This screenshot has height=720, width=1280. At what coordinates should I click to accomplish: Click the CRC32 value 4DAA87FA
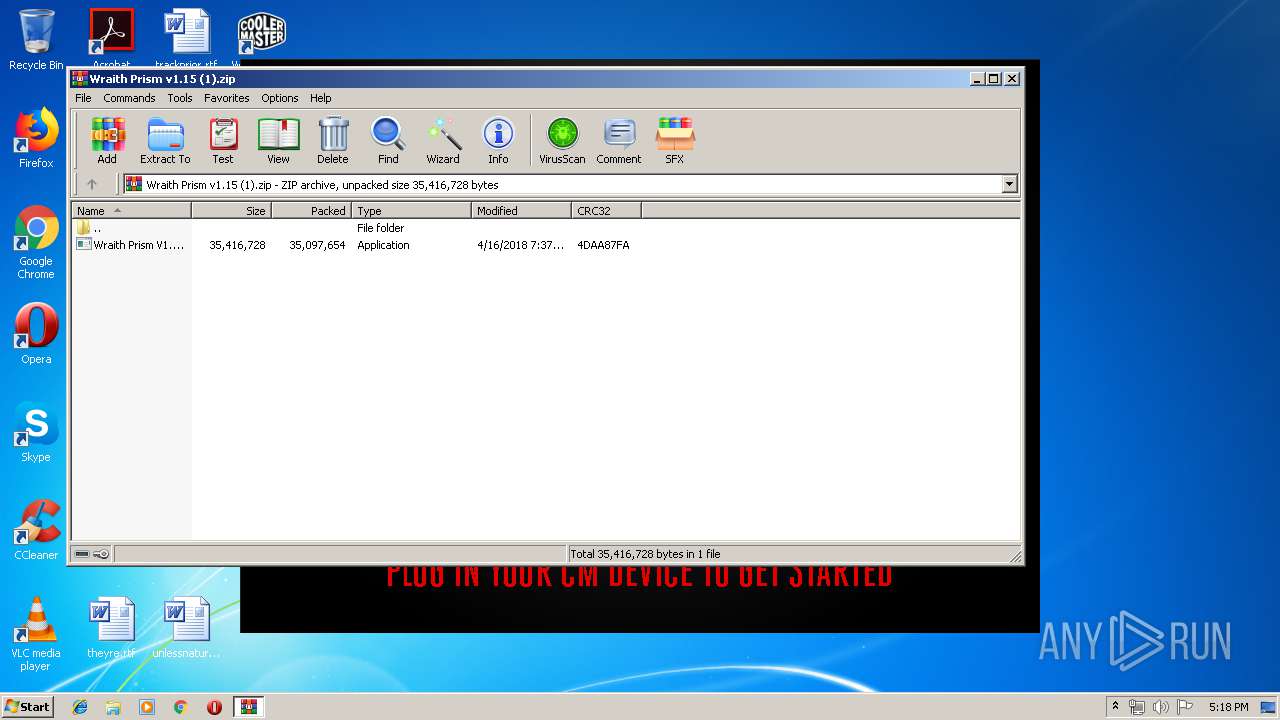(x=603, y=245)
